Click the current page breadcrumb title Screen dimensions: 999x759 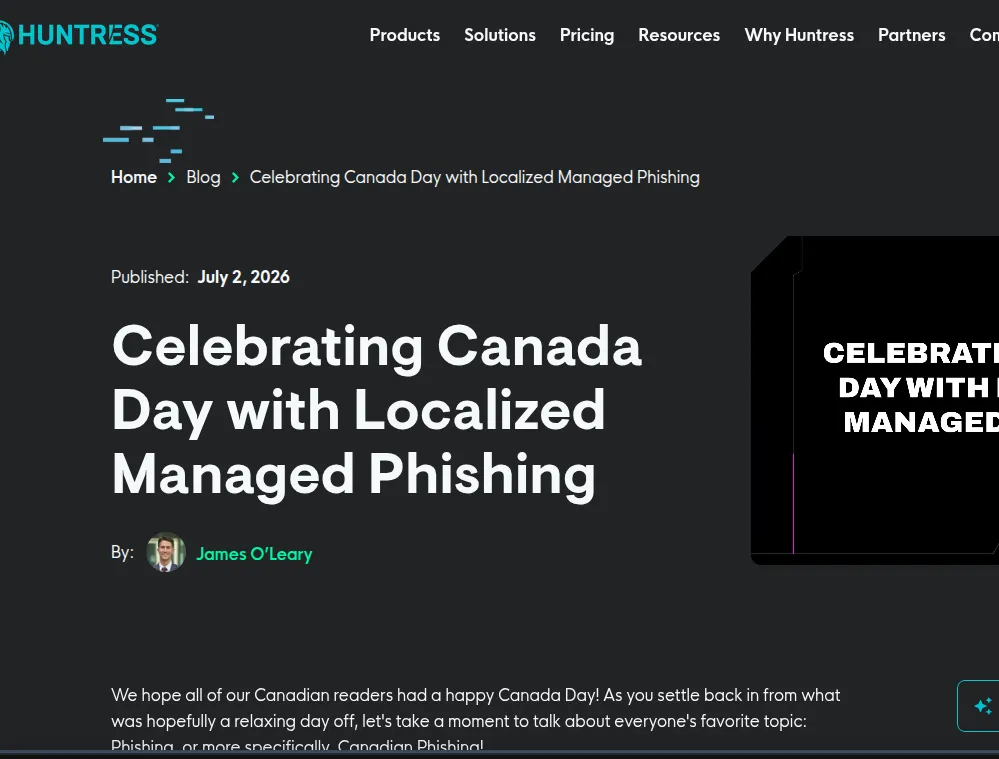point(475,177)
